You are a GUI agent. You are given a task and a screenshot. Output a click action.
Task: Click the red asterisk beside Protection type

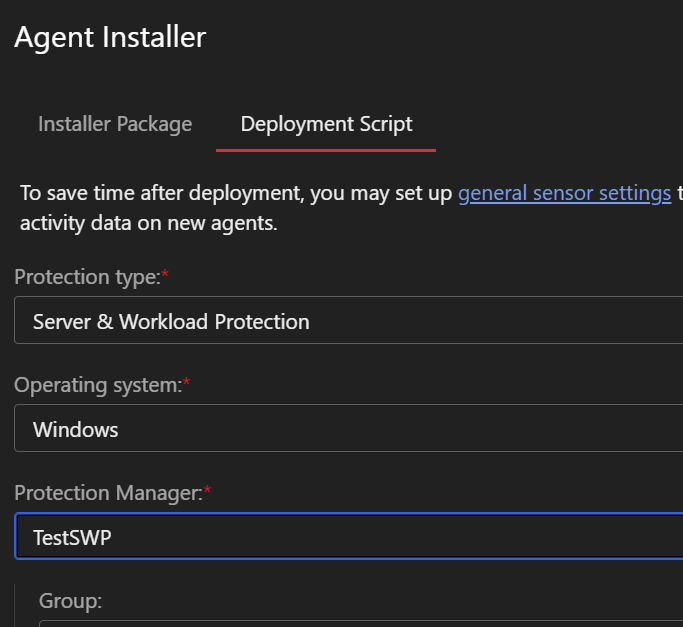[x=165, y=275]
